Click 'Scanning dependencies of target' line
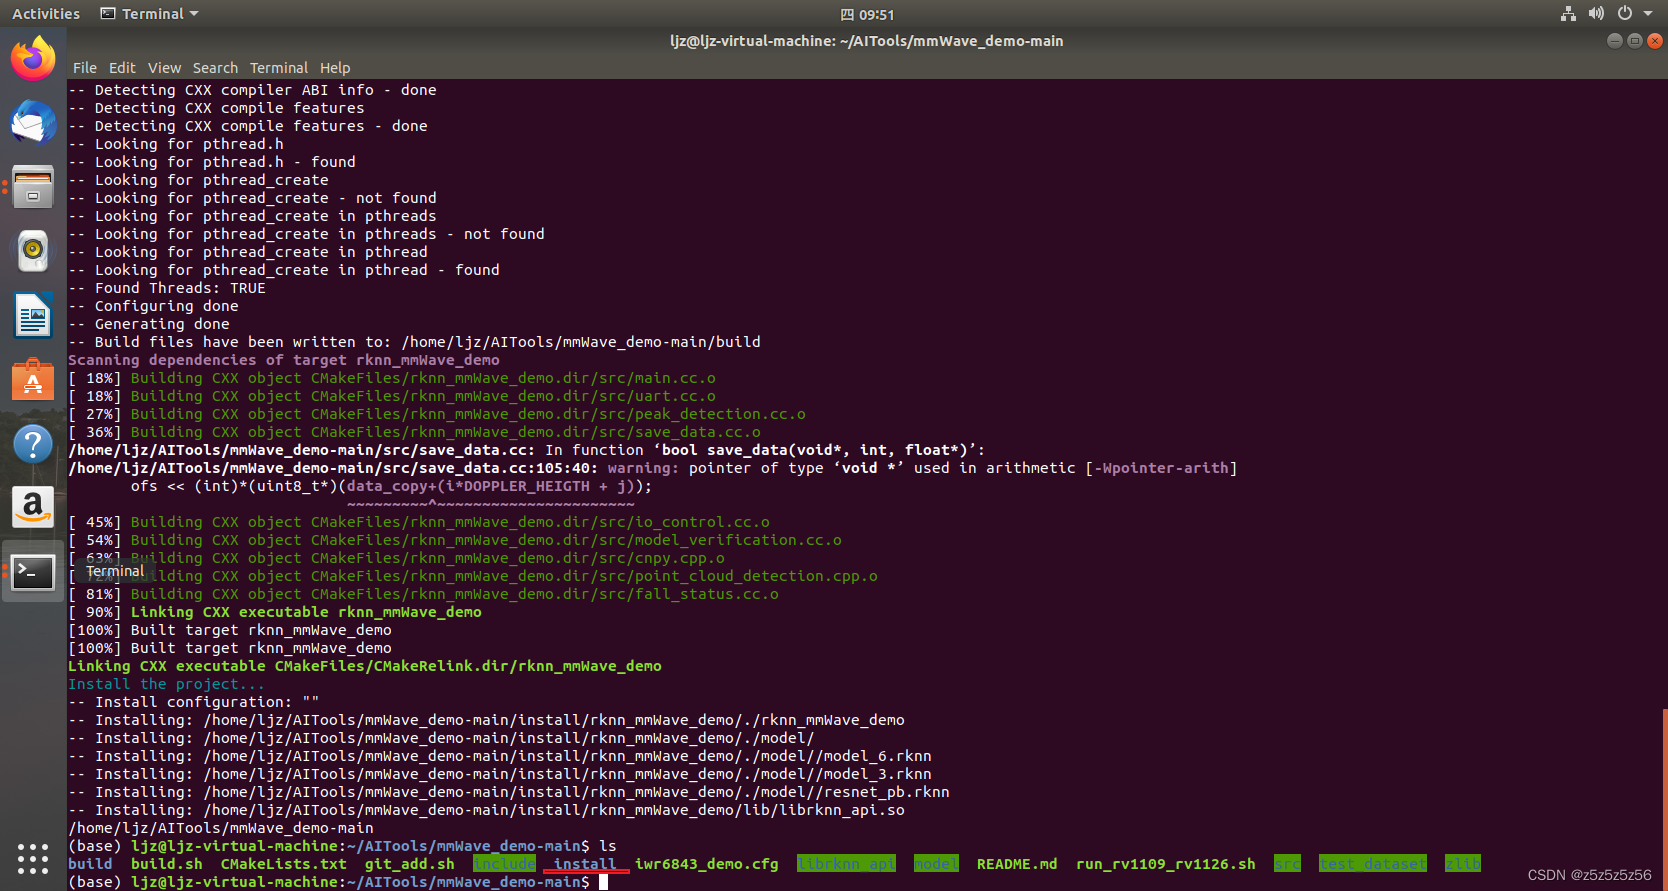The image size is (1668, 891). (x=284, y=360)
